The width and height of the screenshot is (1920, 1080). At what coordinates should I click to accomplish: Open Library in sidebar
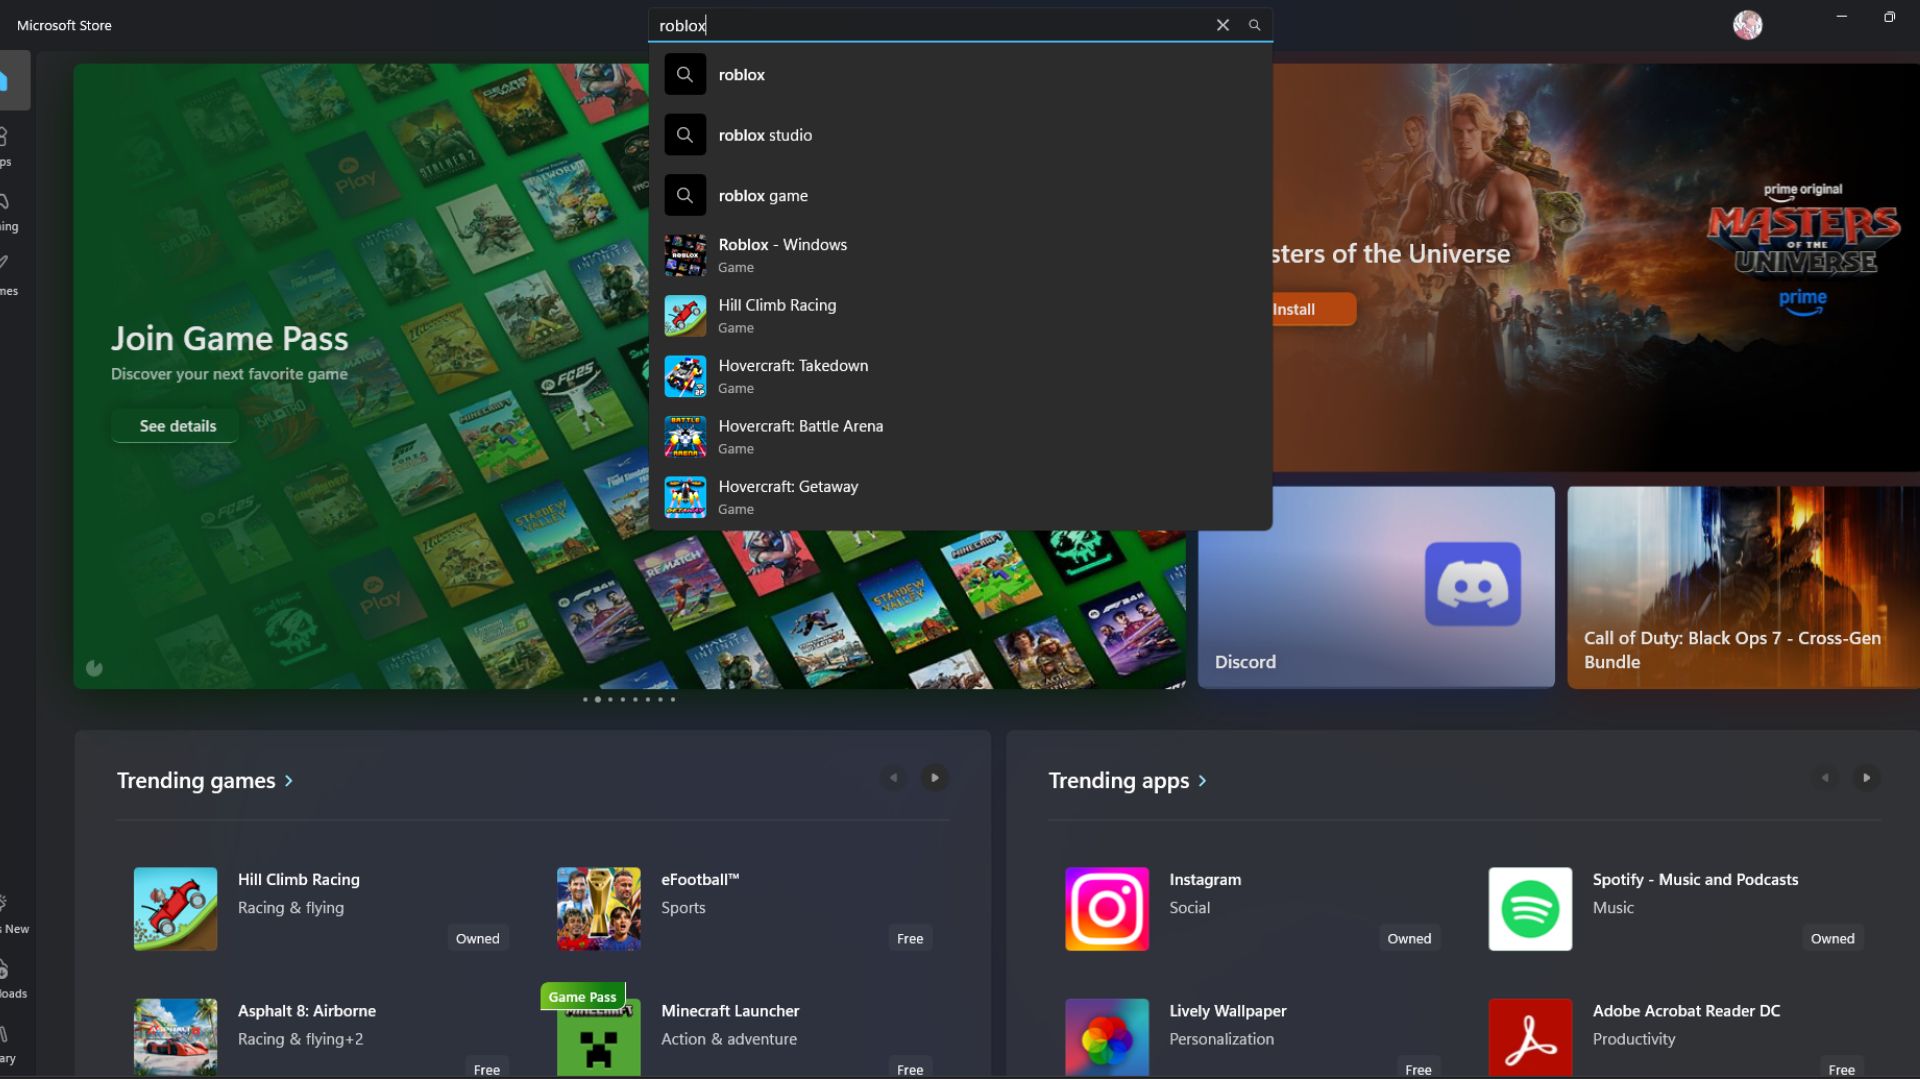click(8, 1044)
